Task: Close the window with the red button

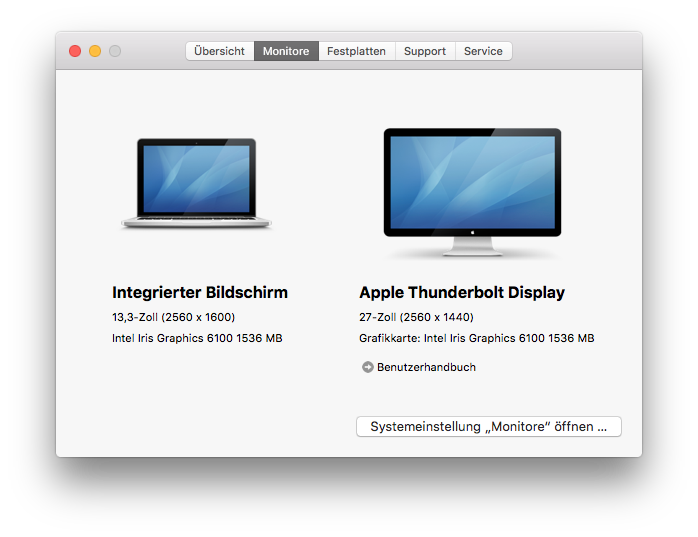Action: pyautogui.click(x=75, y=51)
